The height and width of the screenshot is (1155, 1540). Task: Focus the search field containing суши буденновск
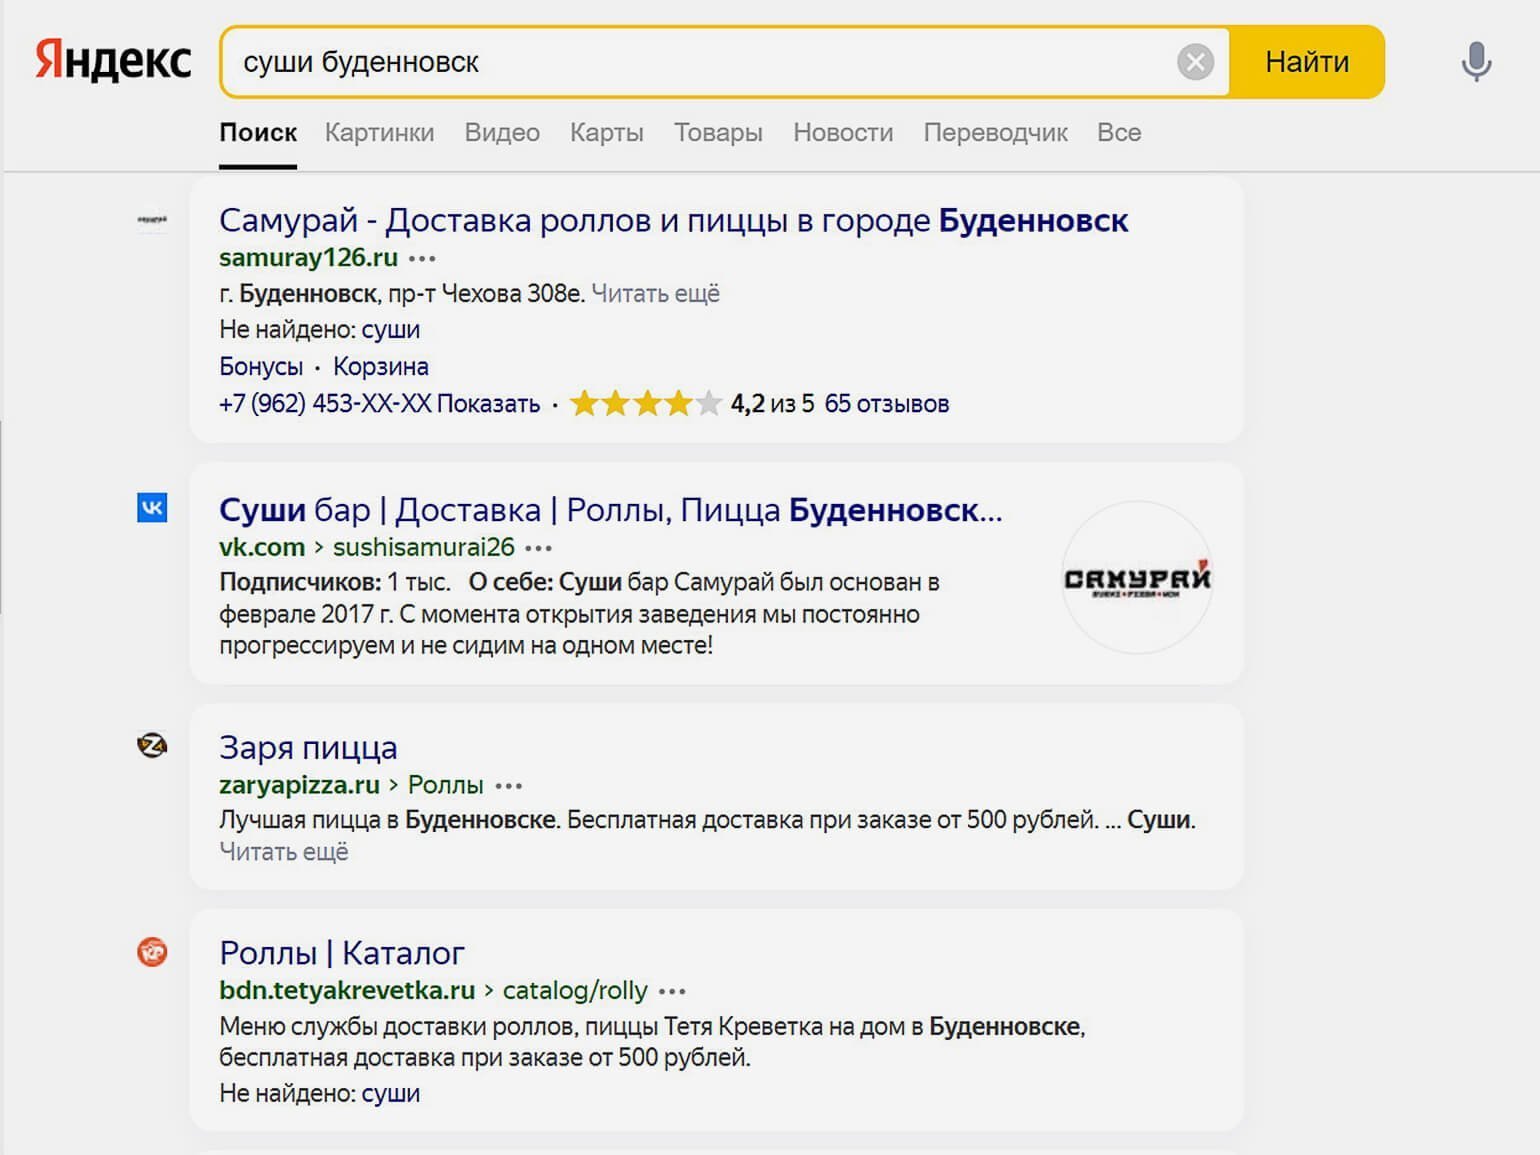(x=700, y=62)
